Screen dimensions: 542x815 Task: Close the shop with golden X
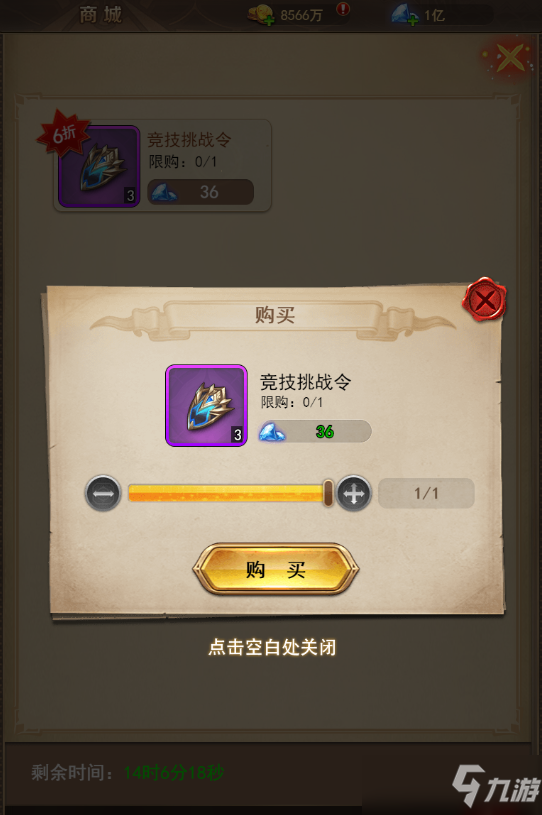[510, 58]
